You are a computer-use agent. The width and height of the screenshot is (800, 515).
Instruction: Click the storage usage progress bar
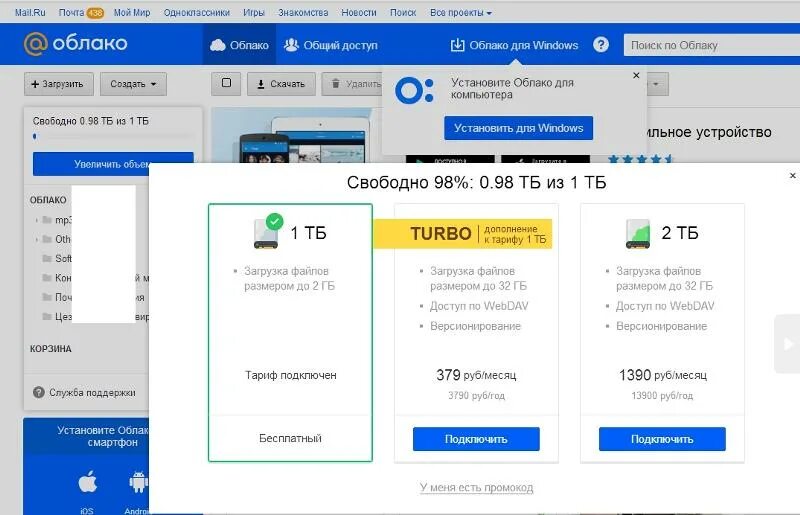[x=112, y=136]
